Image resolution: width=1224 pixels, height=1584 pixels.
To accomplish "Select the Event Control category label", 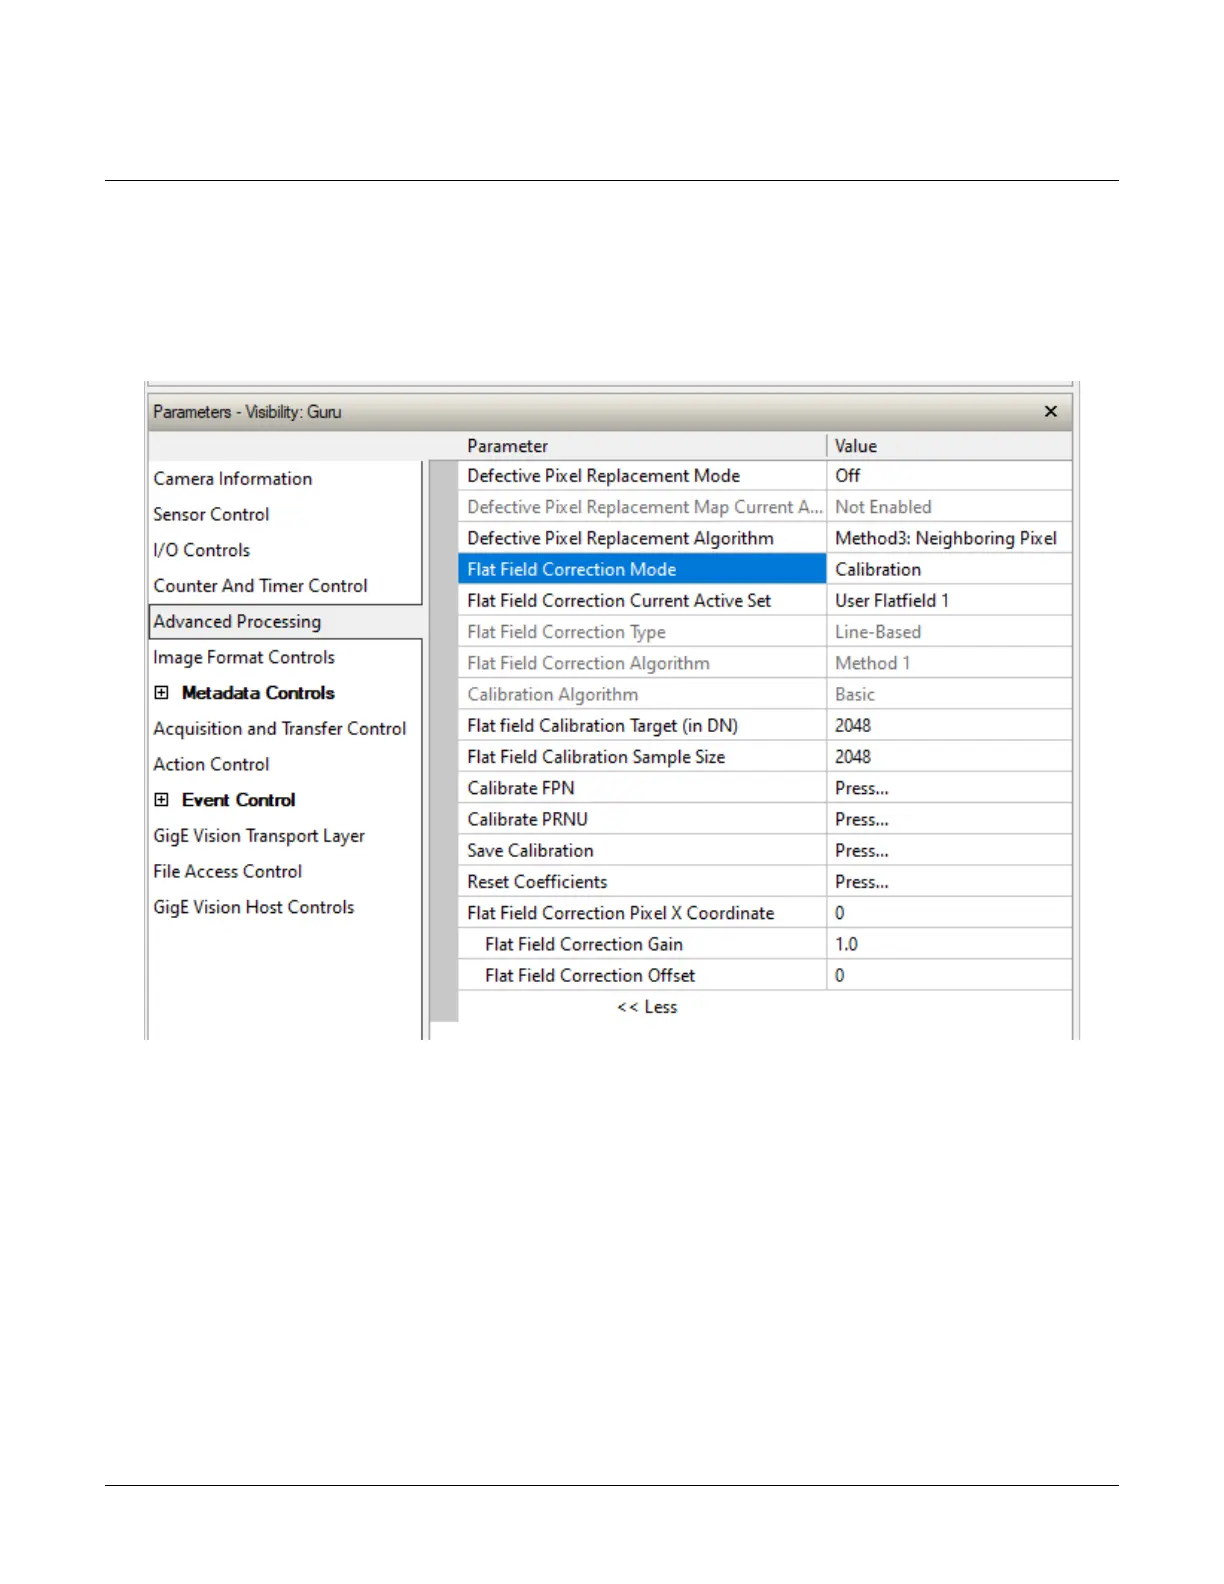I will click(x=238, y=800).
